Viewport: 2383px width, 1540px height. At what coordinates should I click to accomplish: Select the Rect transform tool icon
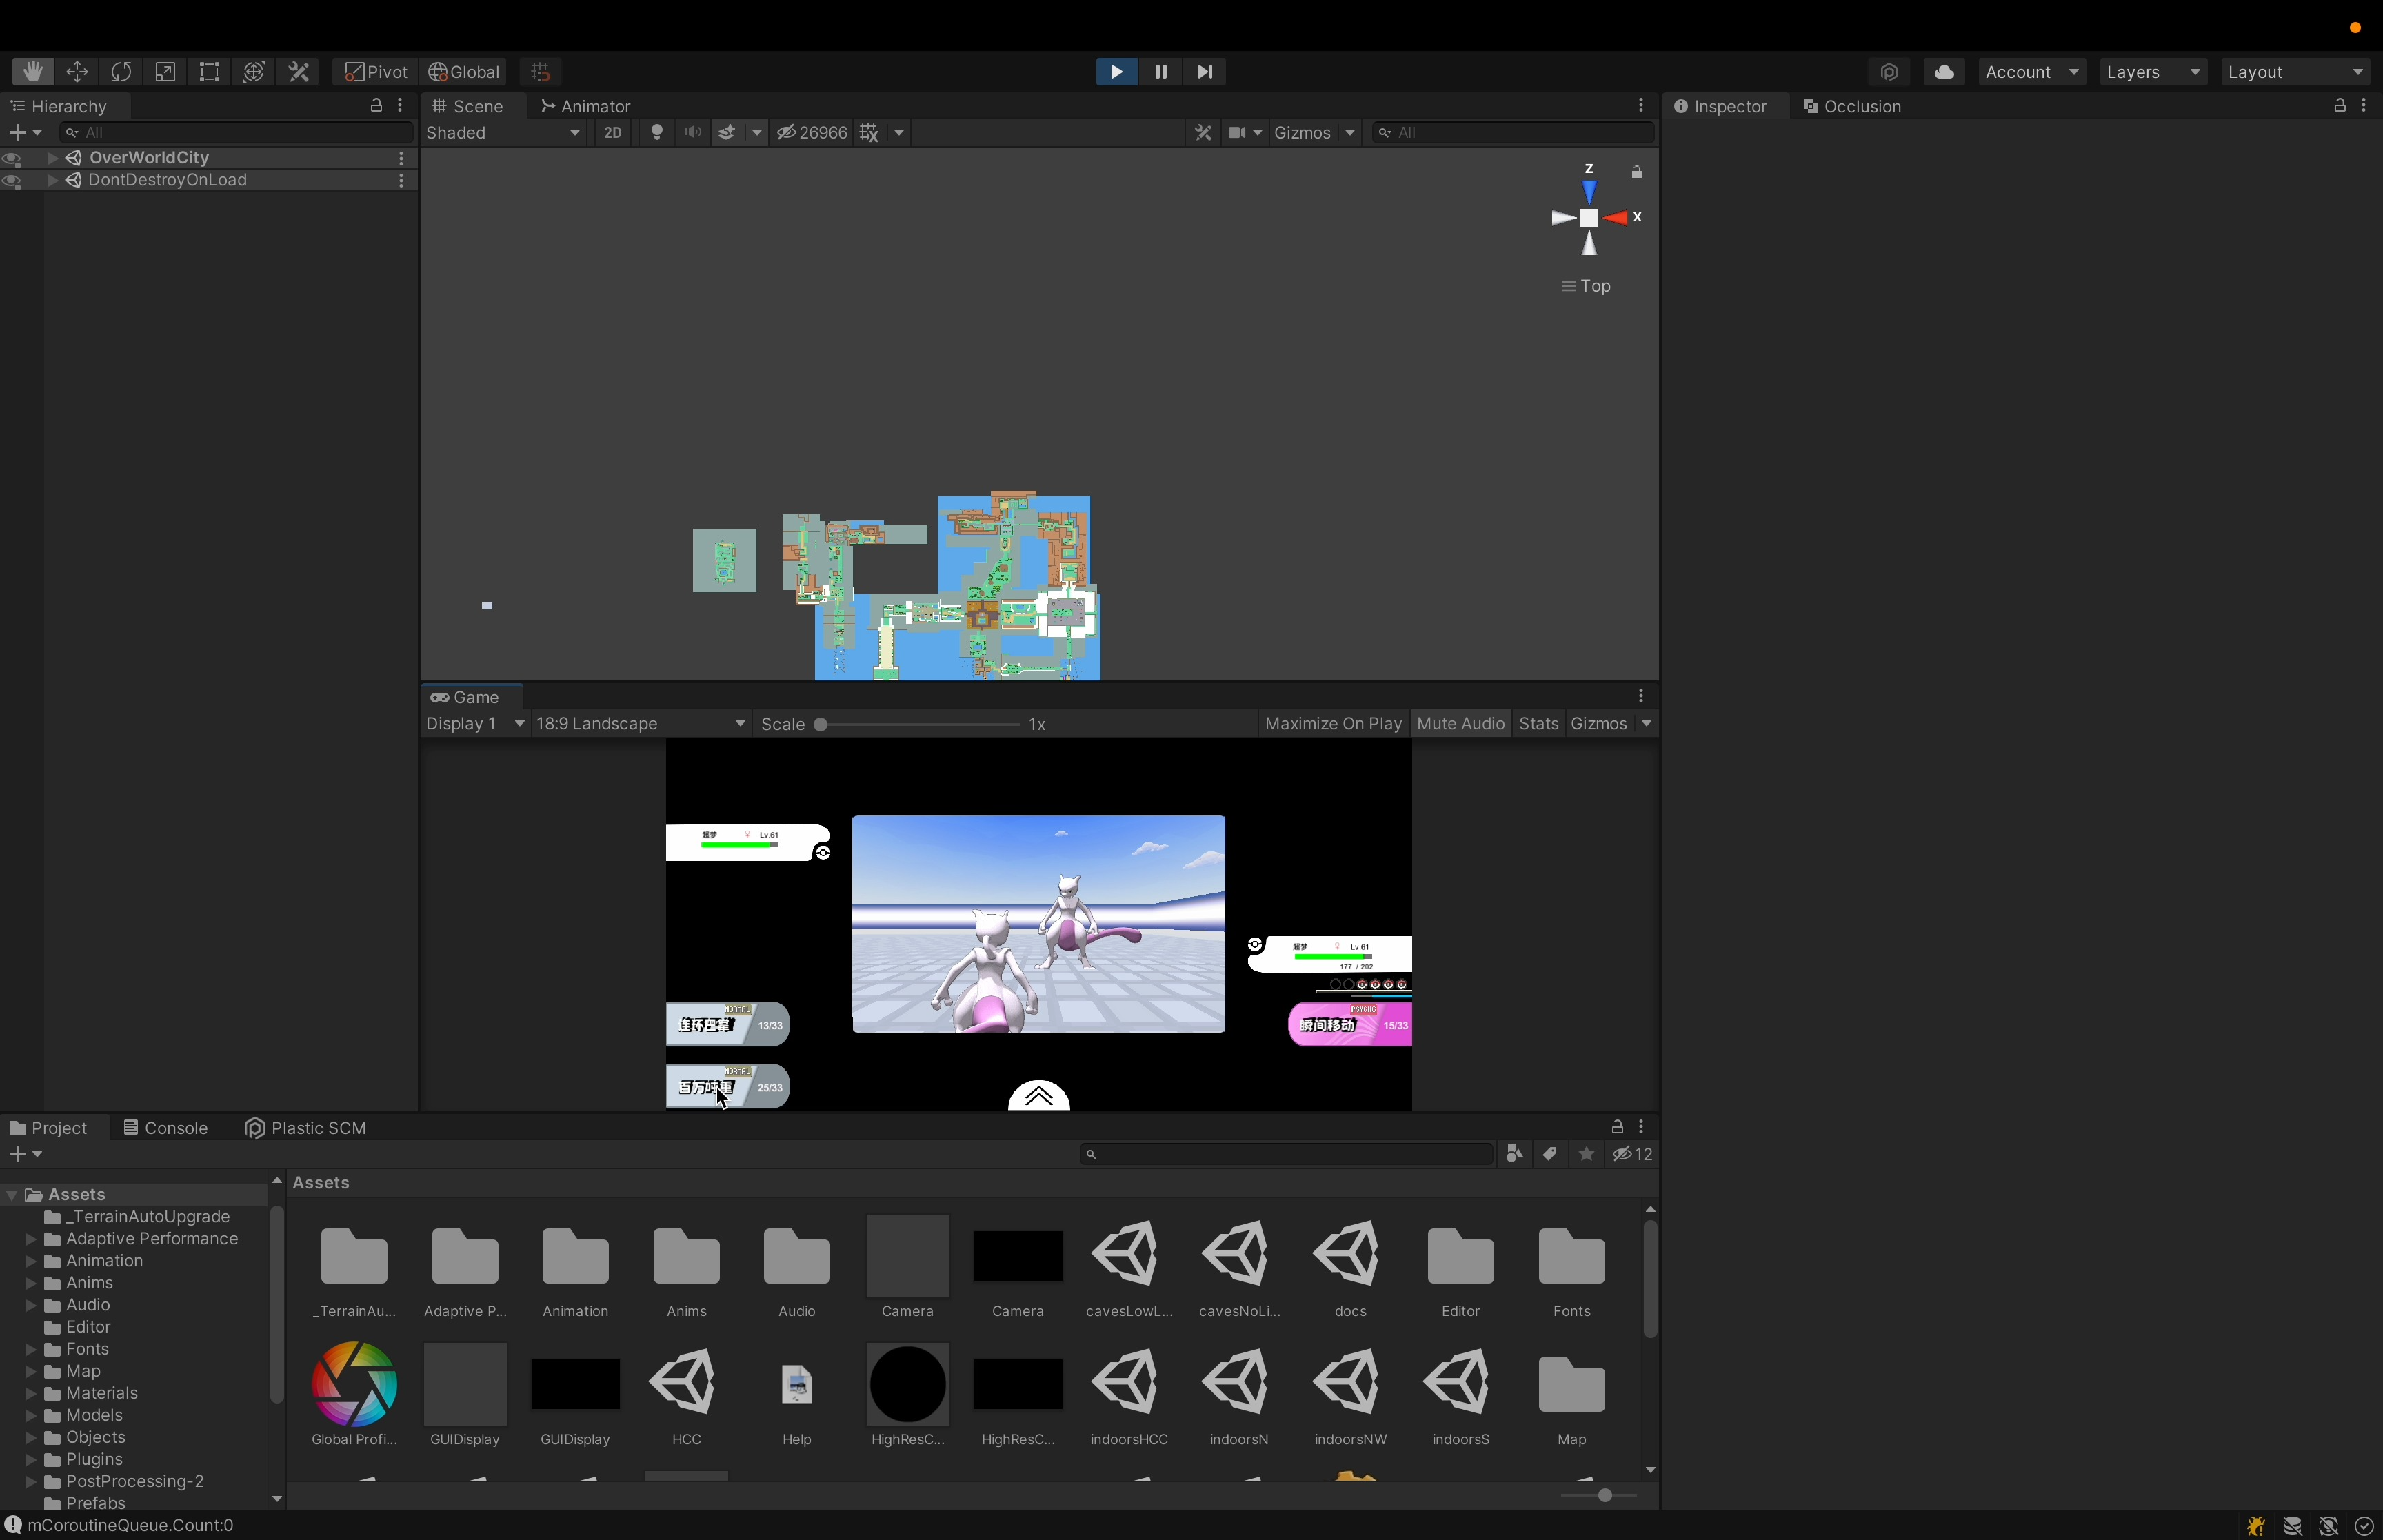pyautogui.click(x=208, y=71)
